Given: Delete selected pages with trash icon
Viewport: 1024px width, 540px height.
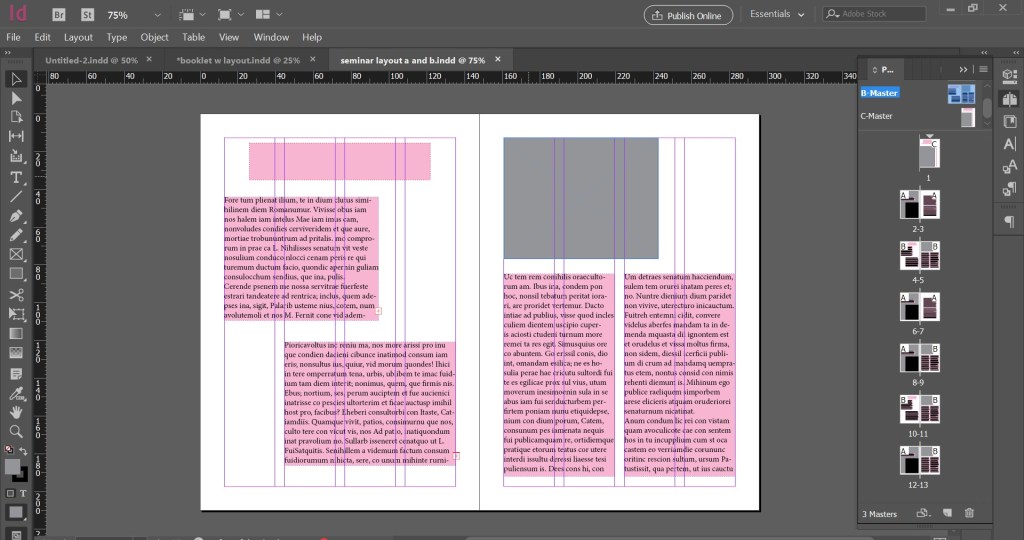Looking at the screenshot, I should (x=968, y=513).
